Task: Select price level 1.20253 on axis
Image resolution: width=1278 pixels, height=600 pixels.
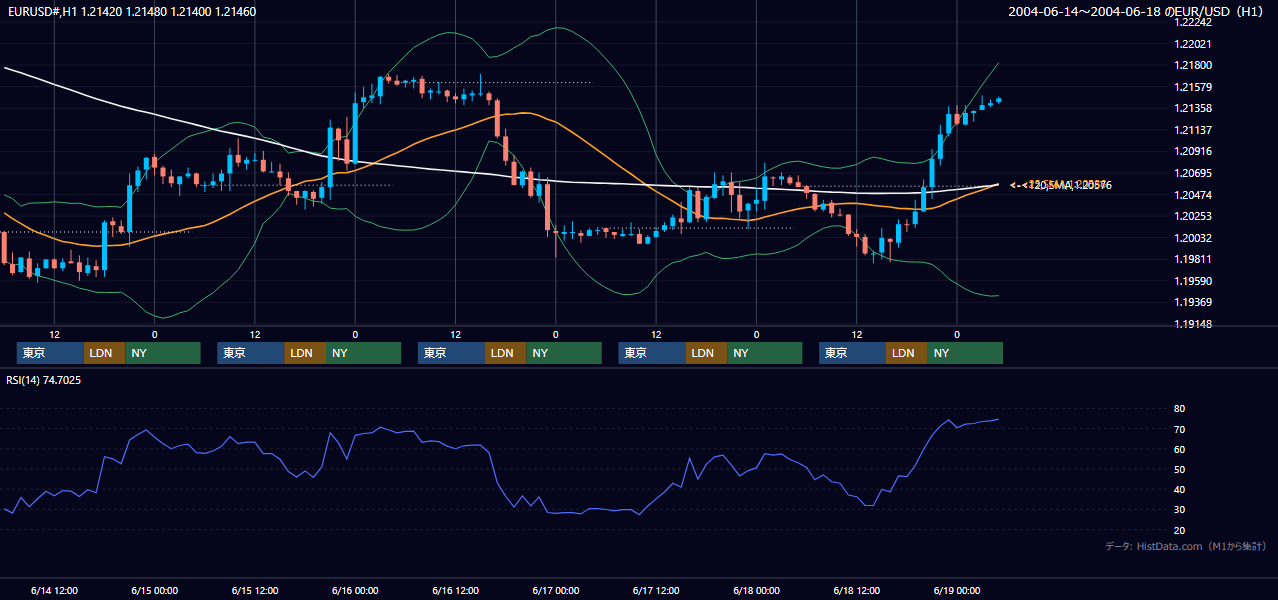Action: tap(1193, 216)
